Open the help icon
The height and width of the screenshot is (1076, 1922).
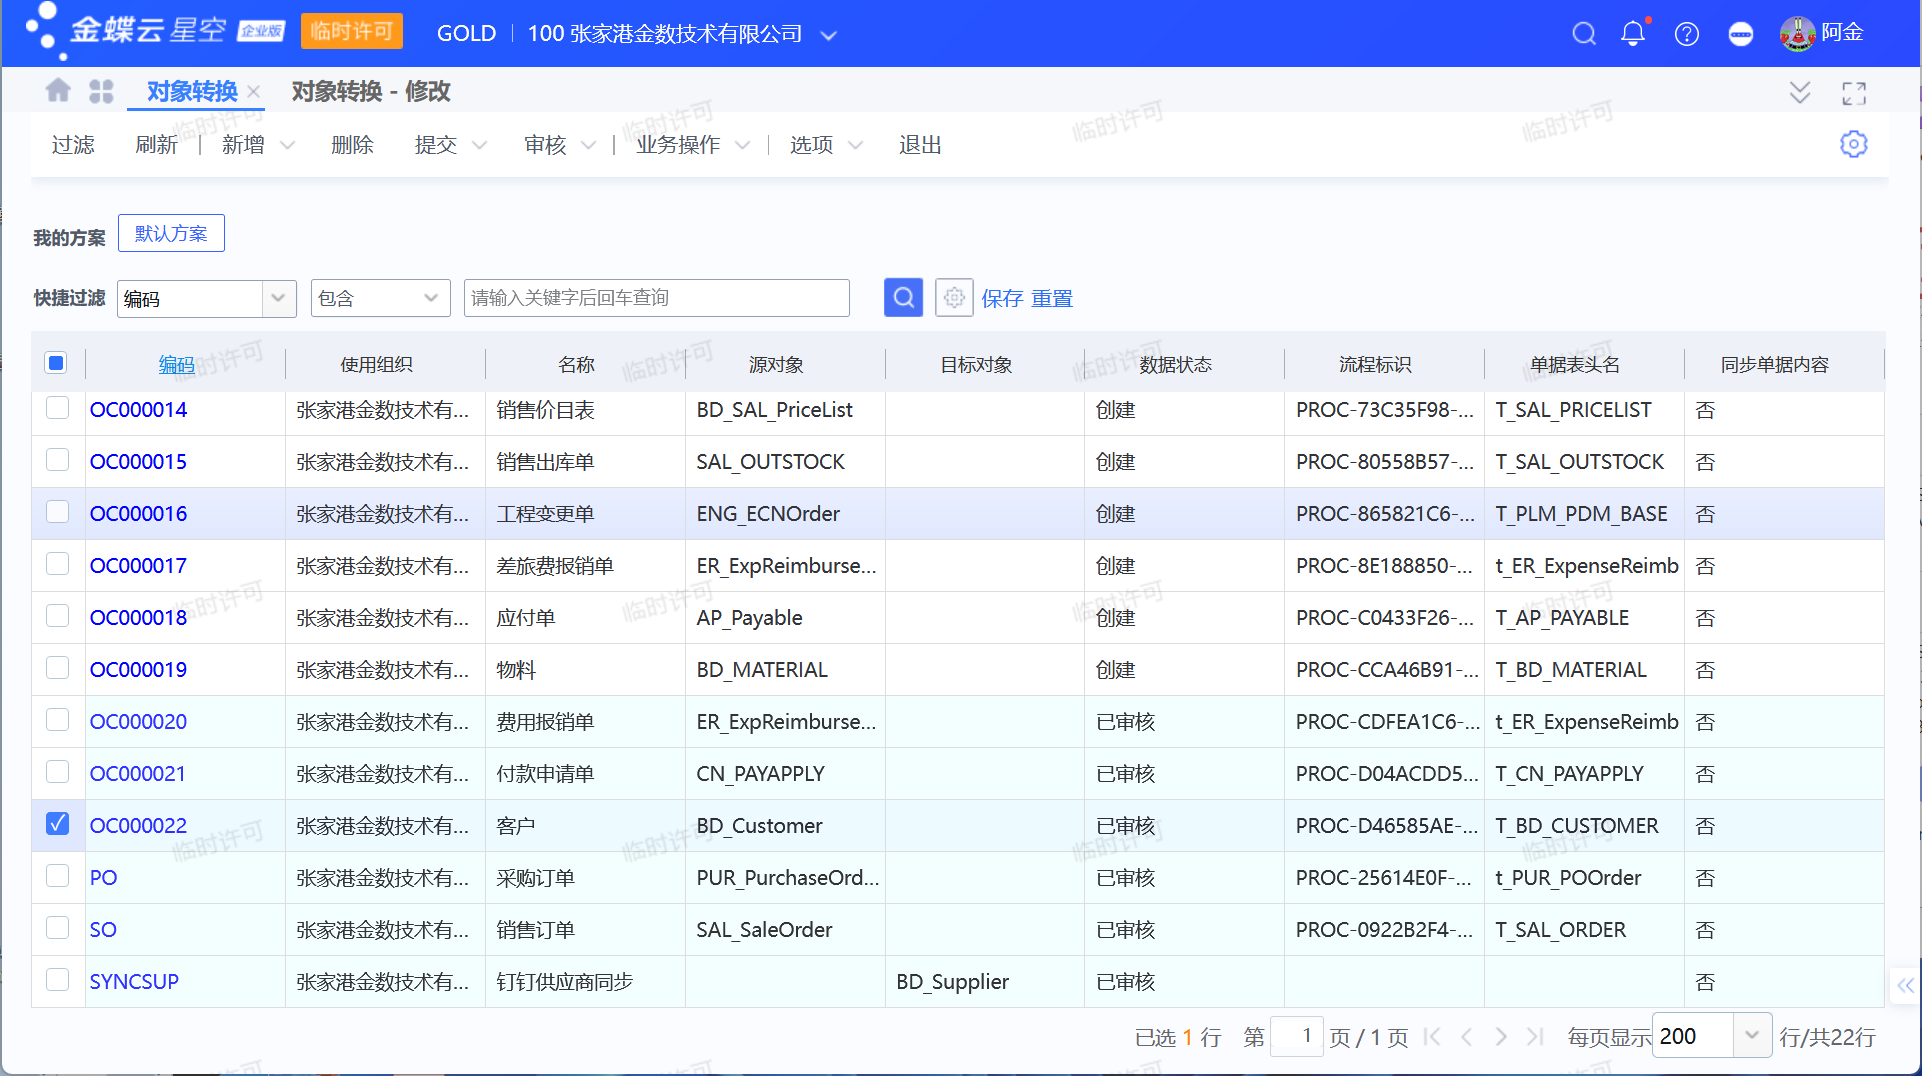1687,33
